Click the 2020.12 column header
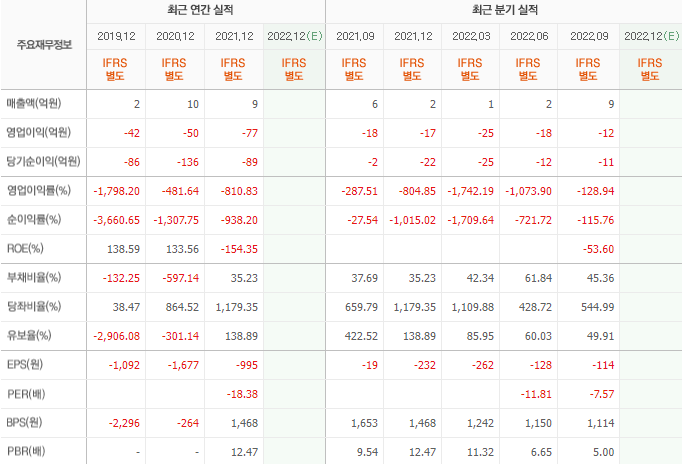This screenshot has height=464, width=689. (x=175, y=36)
